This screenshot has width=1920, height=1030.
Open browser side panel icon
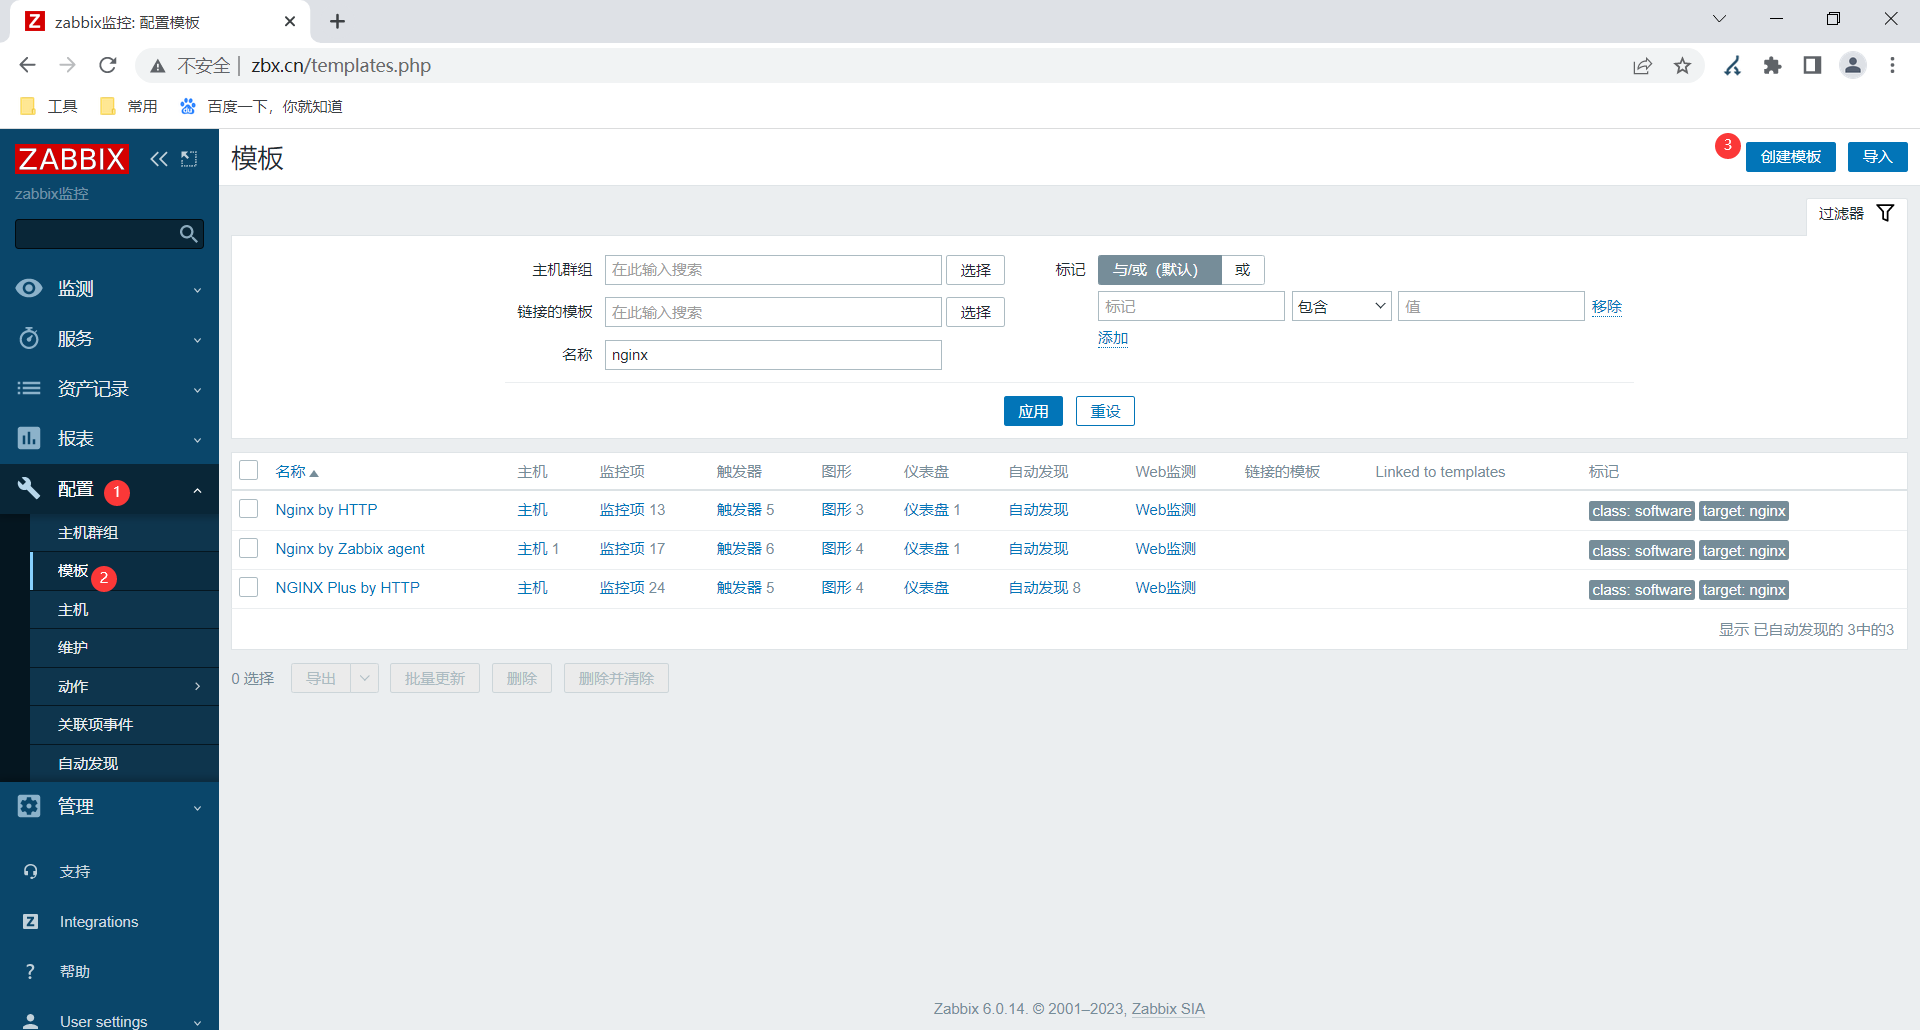point(1812,65)
